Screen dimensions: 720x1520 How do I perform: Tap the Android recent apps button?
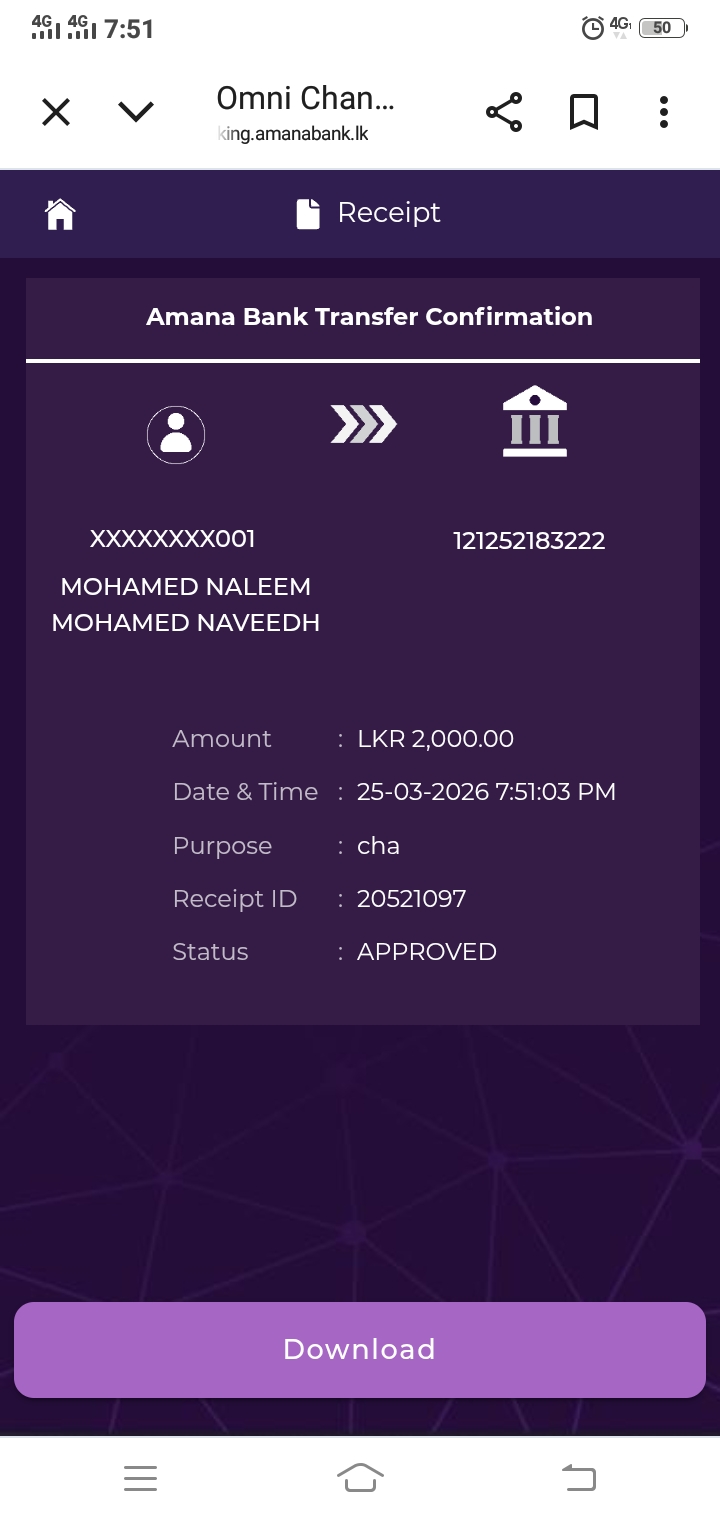point(140,1478)
